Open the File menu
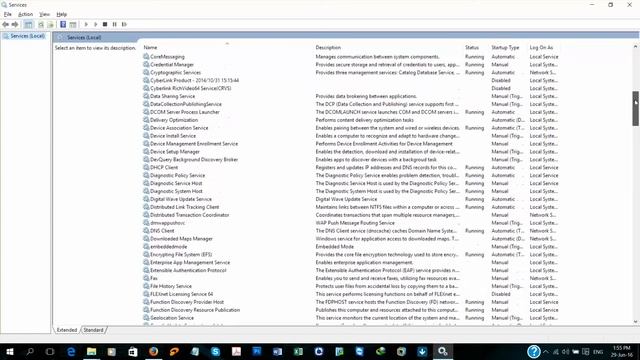Viewport: 640px width, 360px height. [8, 14]
